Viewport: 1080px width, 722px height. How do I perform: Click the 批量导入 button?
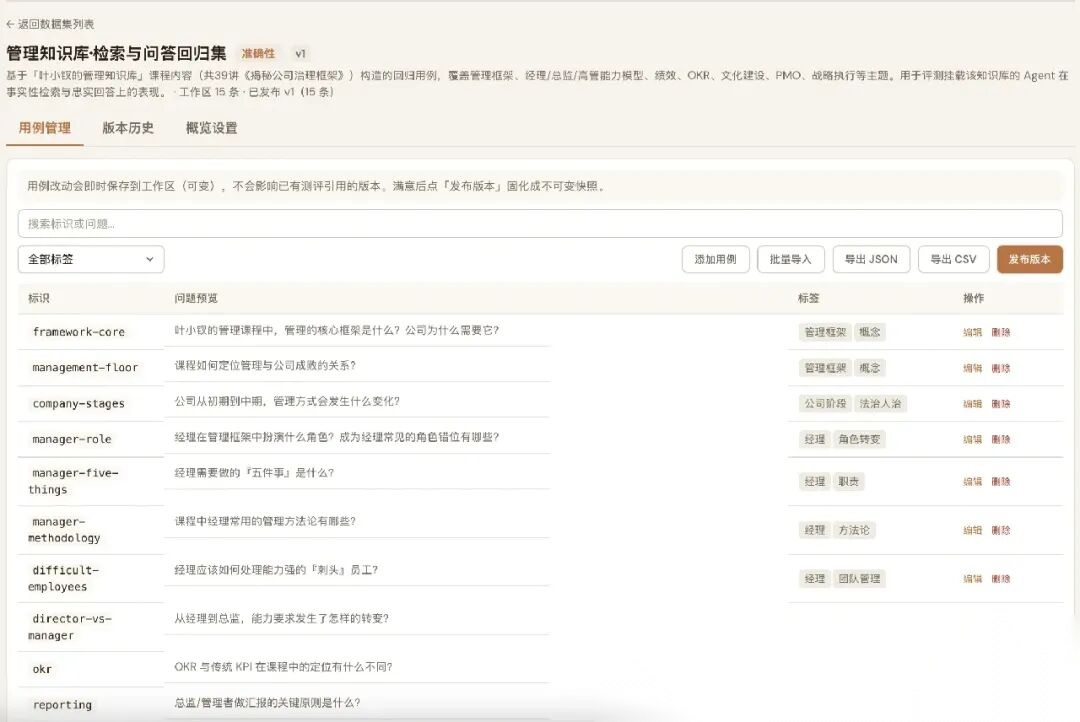[791, 259]
